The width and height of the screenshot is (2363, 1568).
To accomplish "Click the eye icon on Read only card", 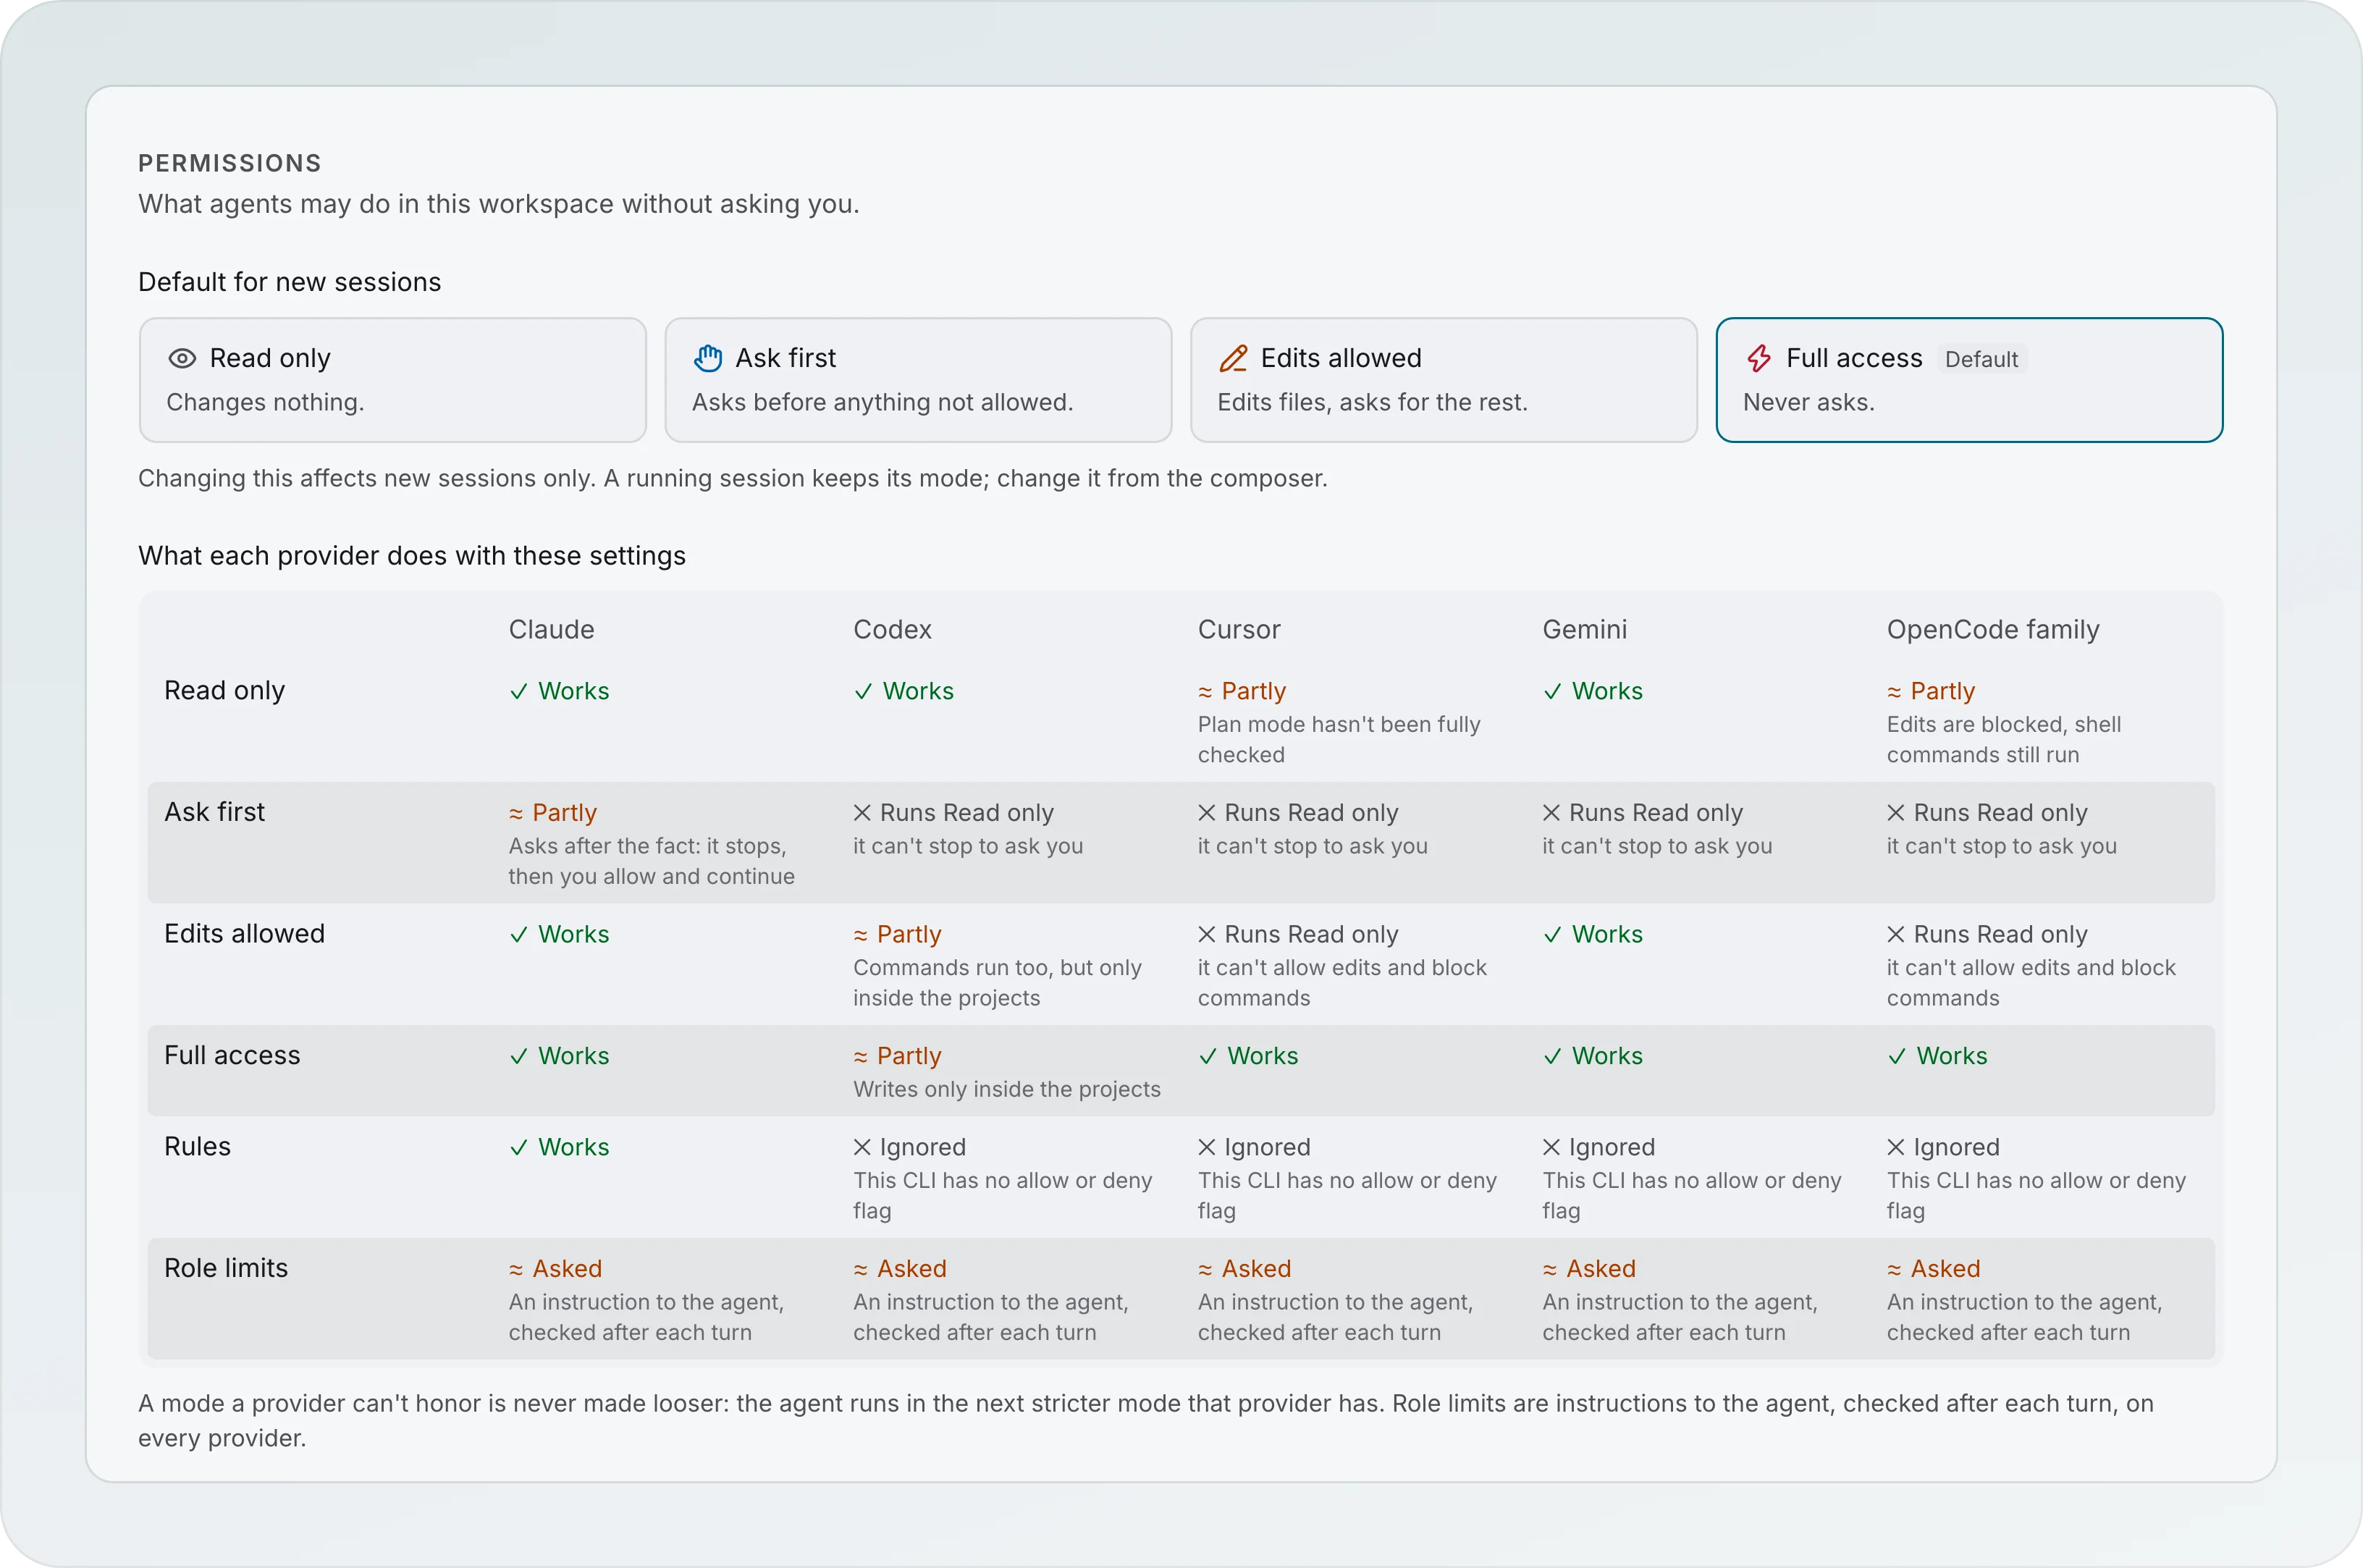I will [x=182, y=358].
